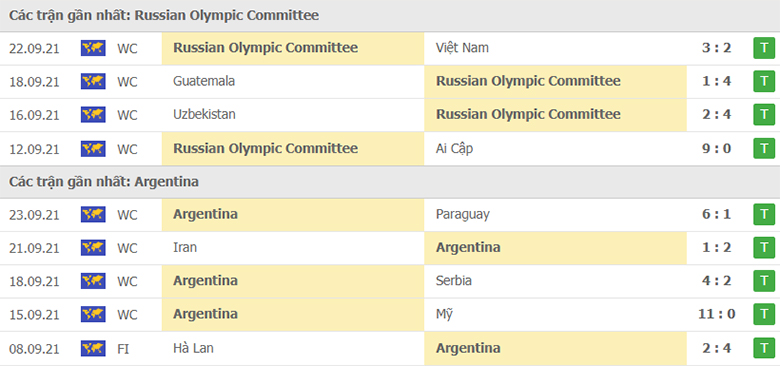This screenshot has height=366, width=780.
Task: Click world map flag icon for 22.09.21 match
Action: [x=93, y=48]
